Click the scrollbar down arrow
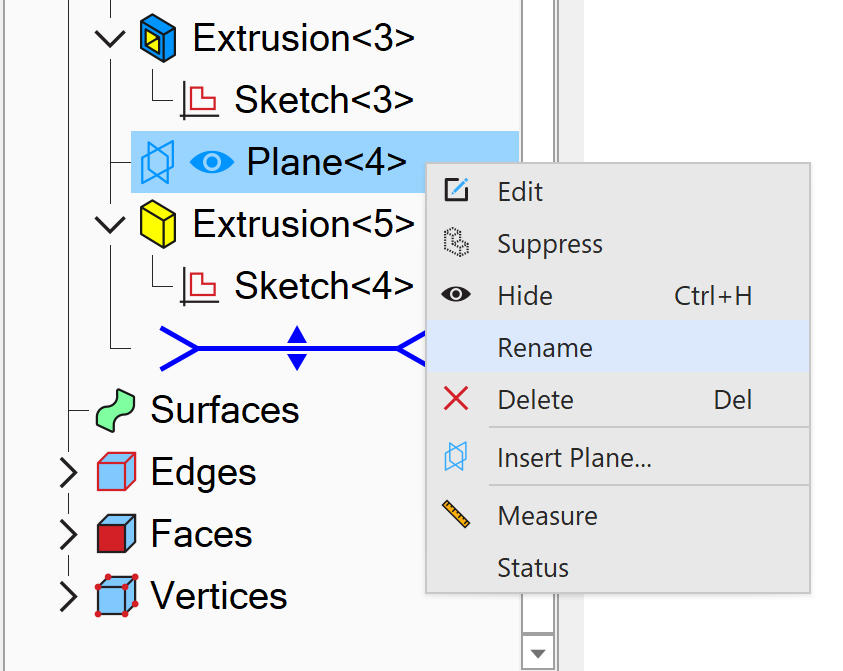 pos(538,653)
